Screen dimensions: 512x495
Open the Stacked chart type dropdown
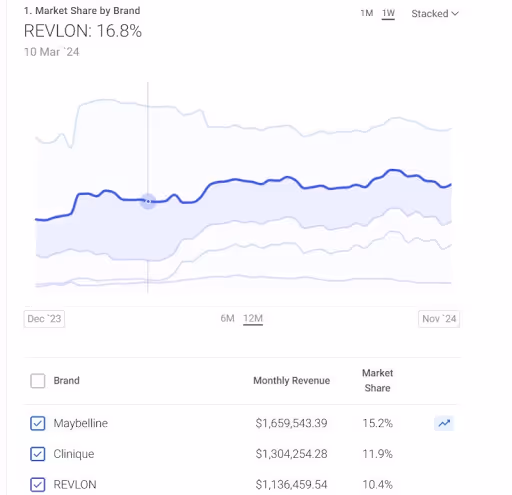[x=435, y=14]
